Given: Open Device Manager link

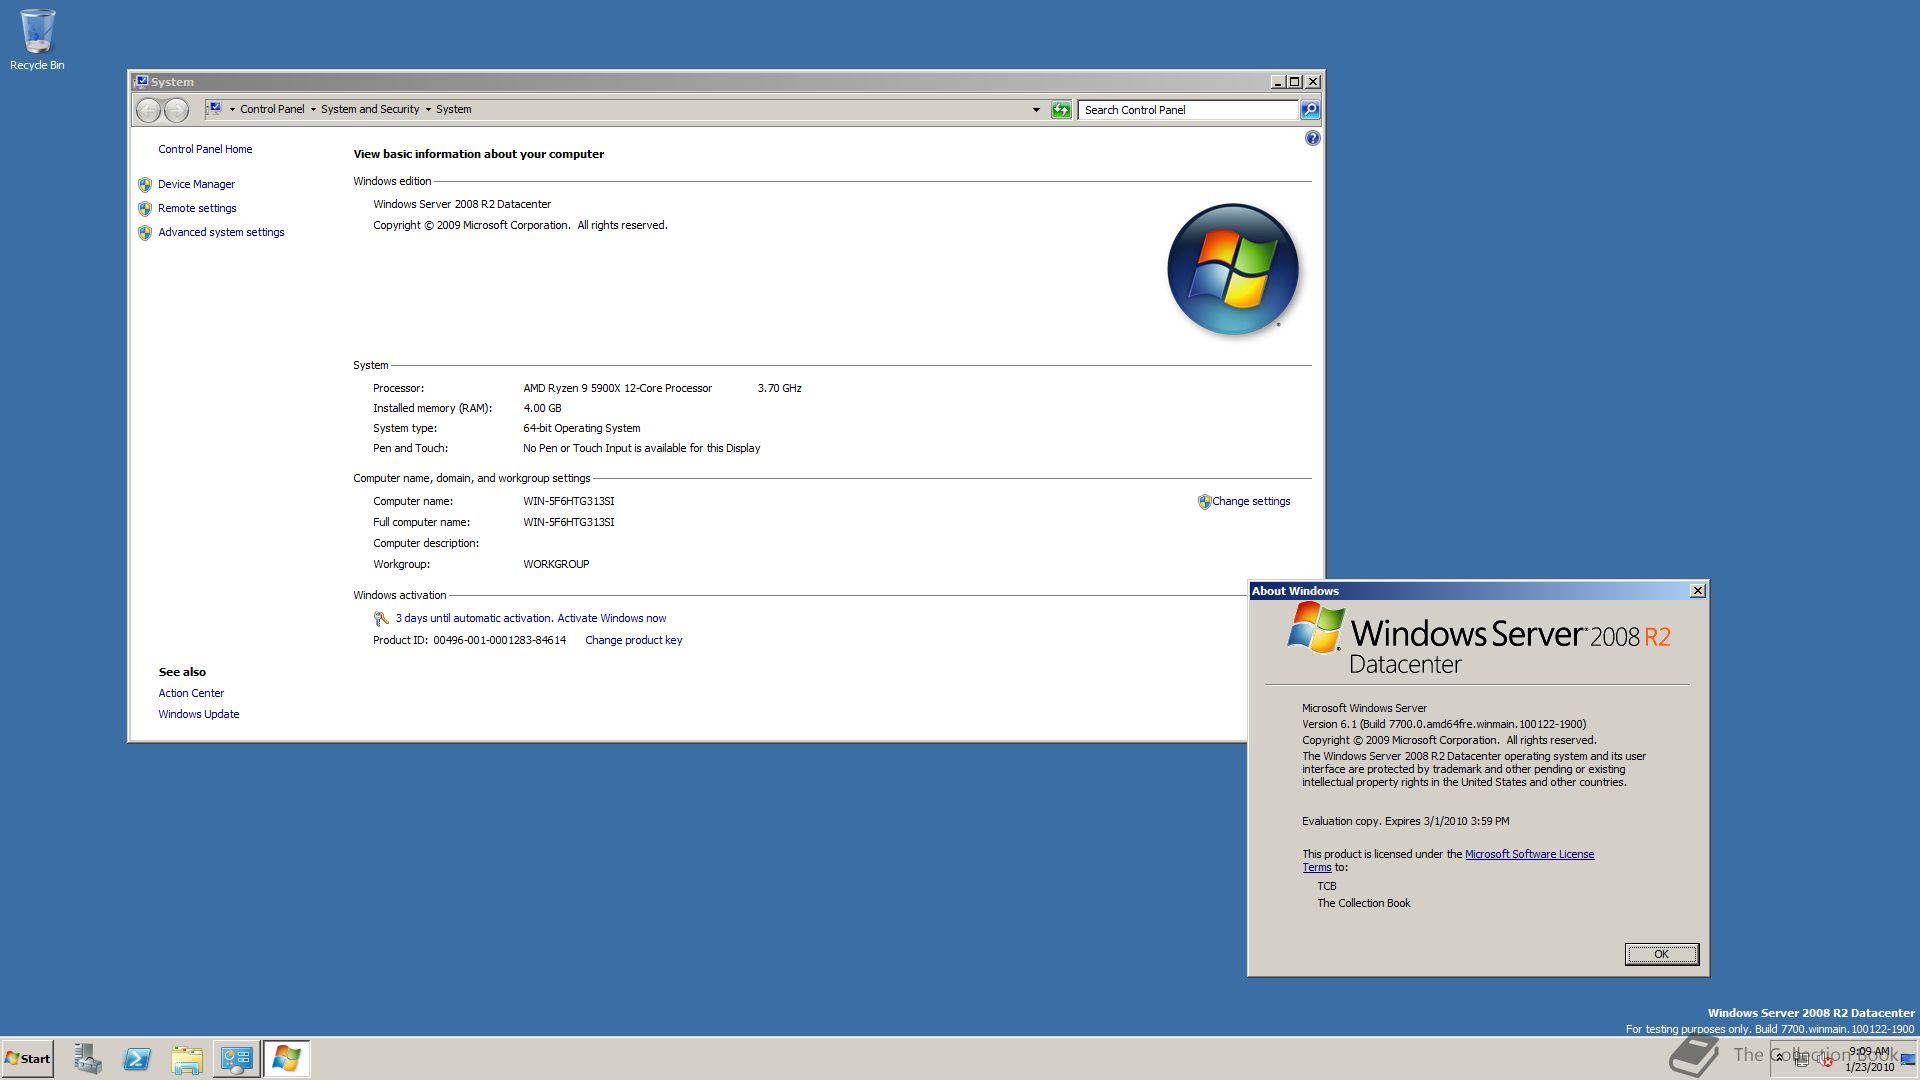Looking at the screenshot, I should [x=196, y=184].
